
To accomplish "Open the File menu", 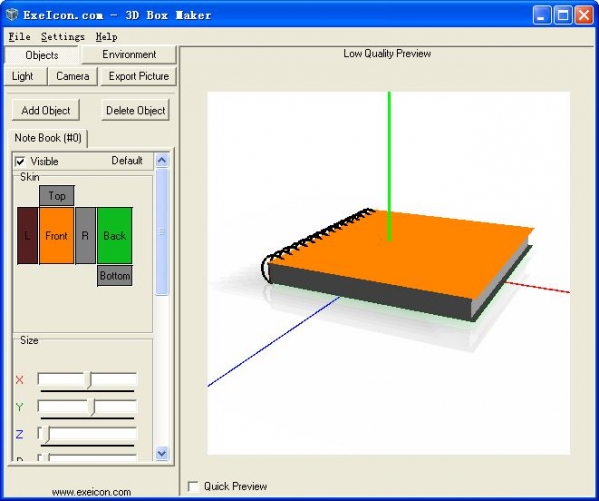I will coord(19,37).
